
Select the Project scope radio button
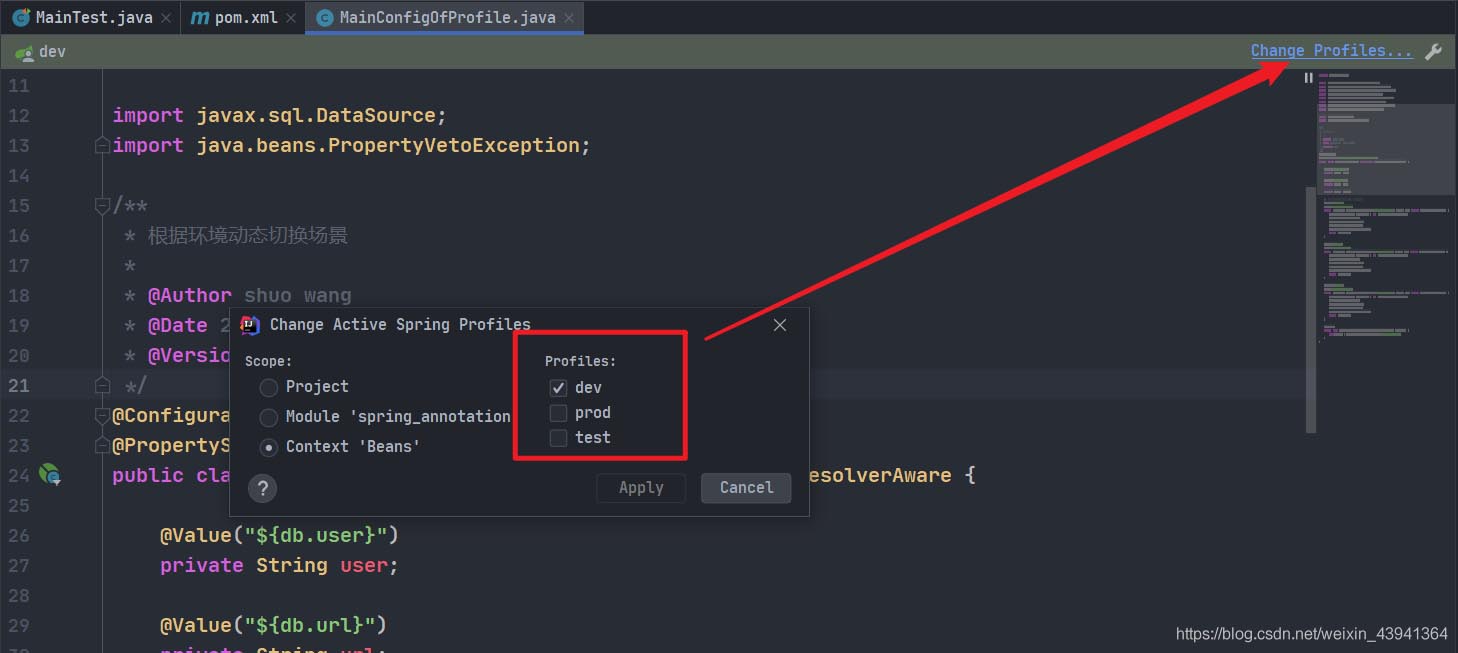pos(268,387)
